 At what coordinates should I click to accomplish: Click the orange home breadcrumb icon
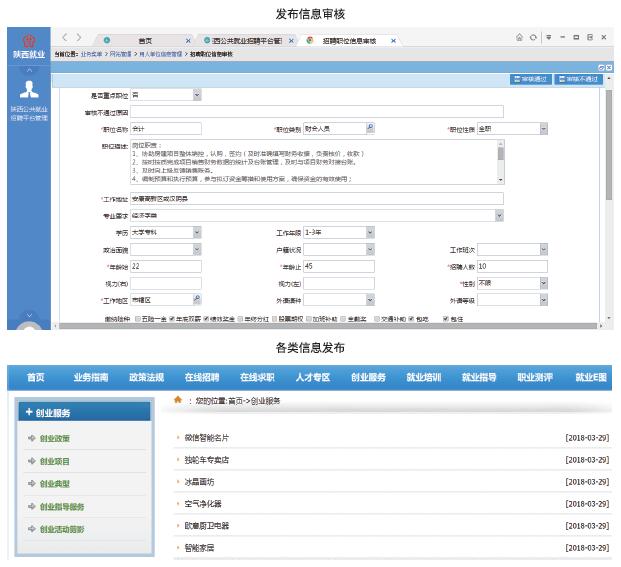[177, 399]
